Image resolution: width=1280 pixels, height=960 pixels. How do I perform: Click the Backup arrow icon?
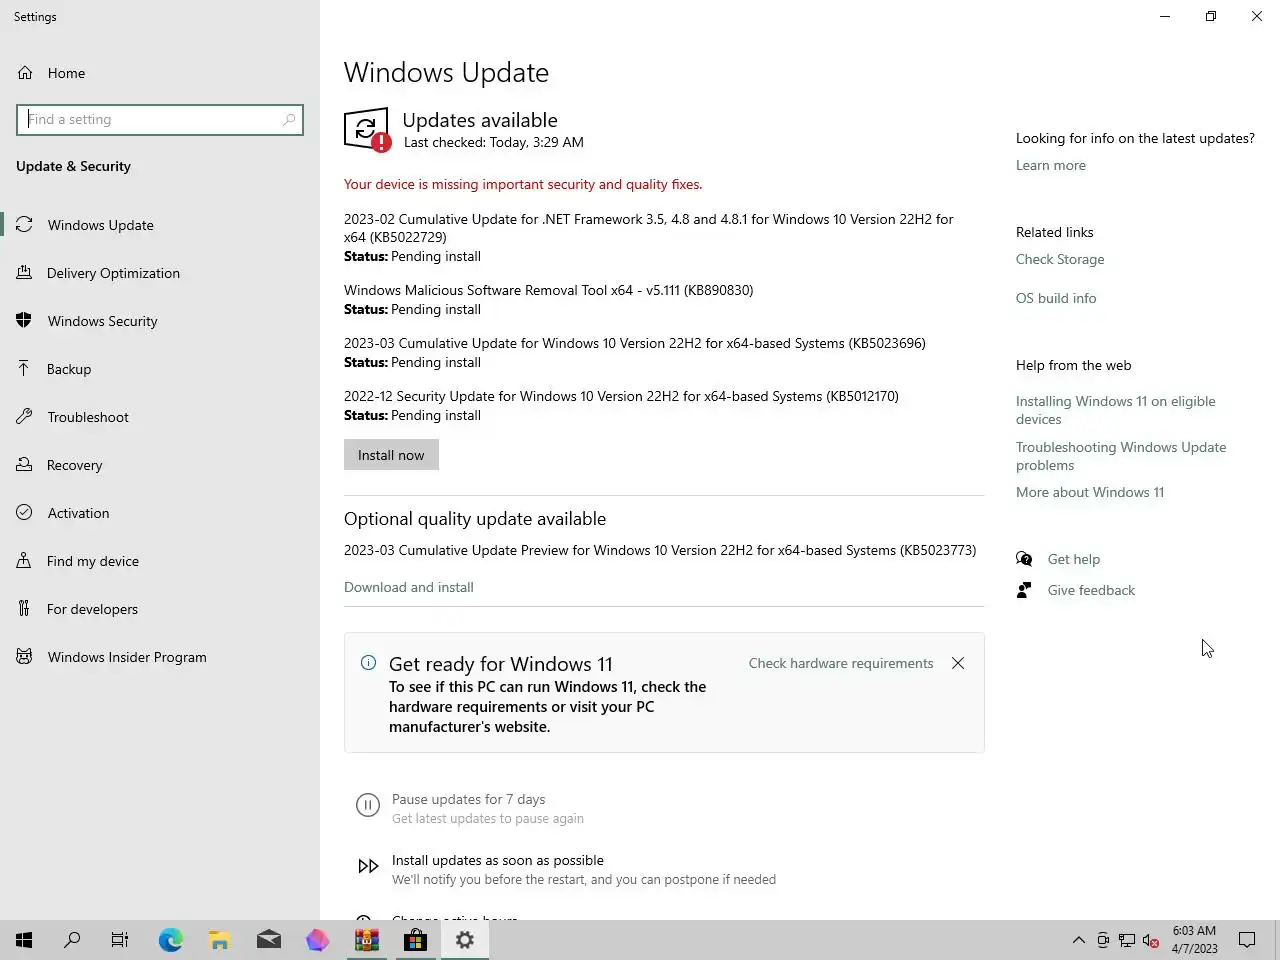(x=25, y=369)
